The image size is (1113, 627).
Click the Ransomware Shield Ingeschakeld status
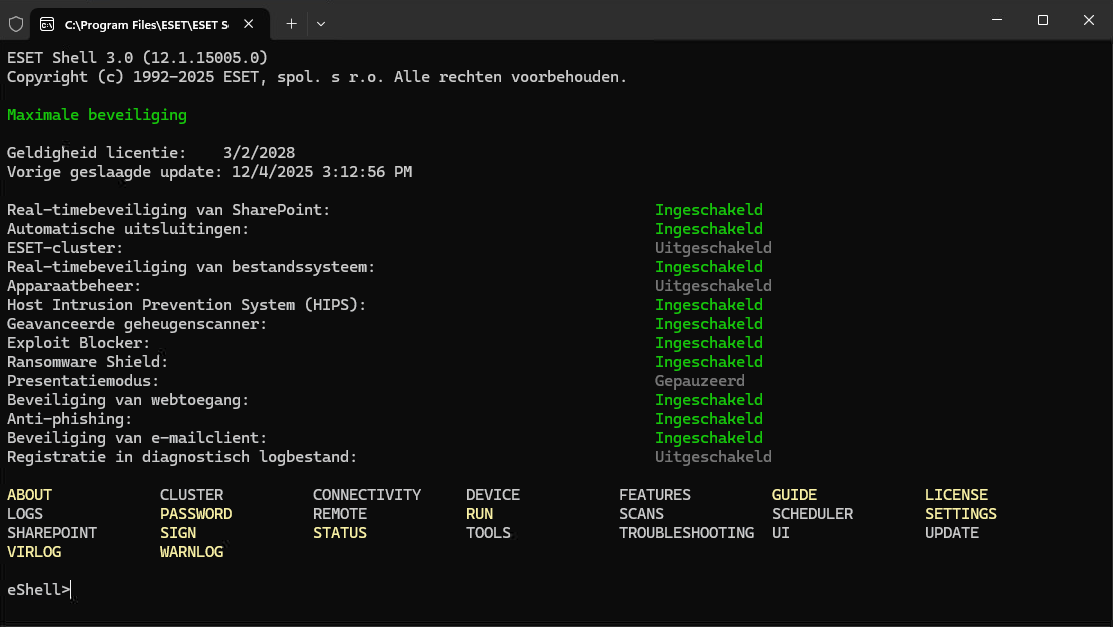[x=708, y=362]
